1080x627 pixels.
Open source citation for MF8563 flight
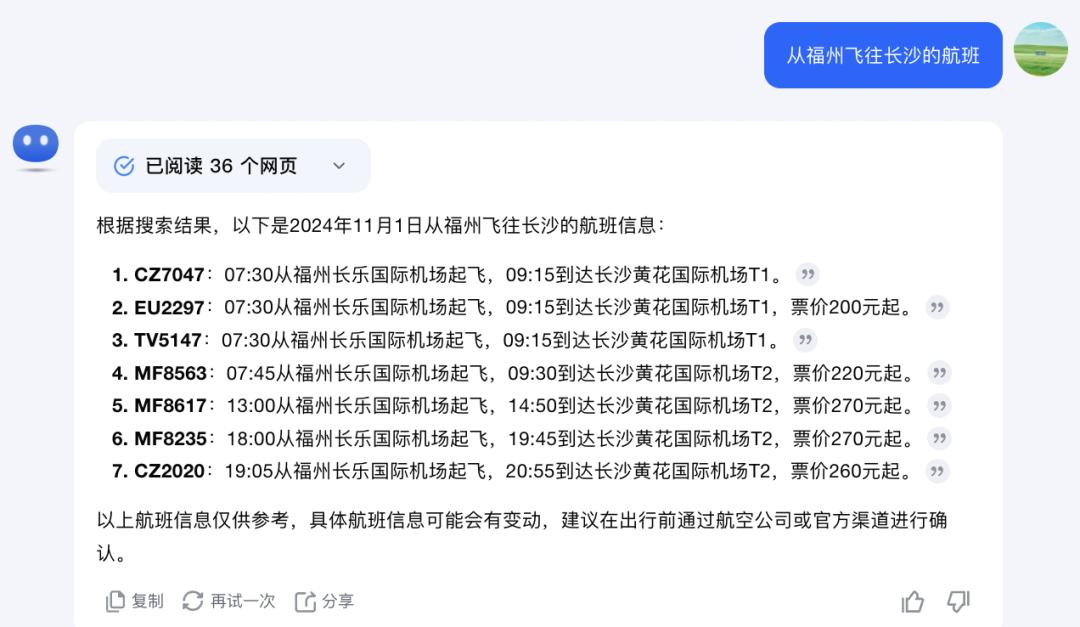pos(938,373)
